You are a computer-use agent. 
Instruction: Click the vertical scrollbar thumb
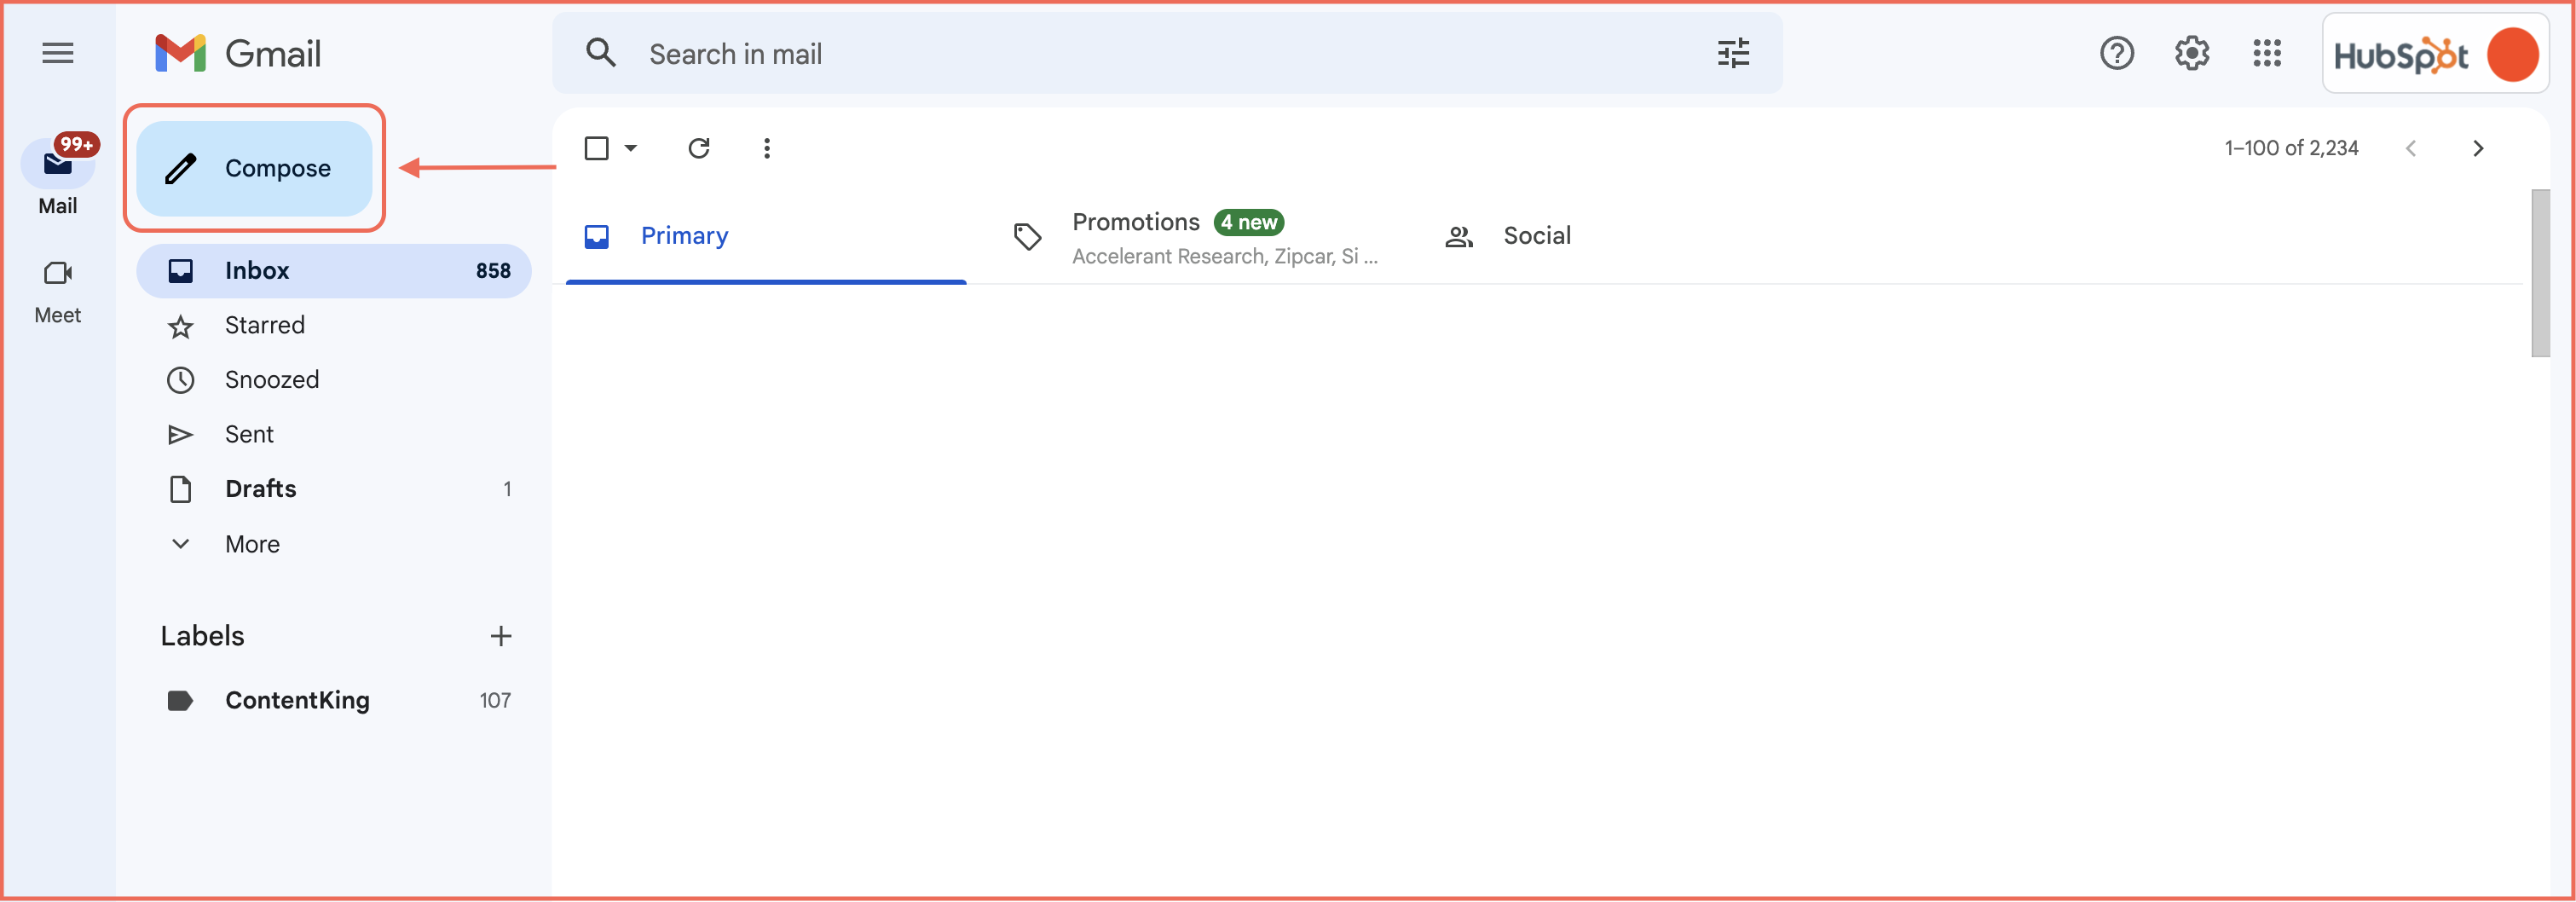[2540, 272]
